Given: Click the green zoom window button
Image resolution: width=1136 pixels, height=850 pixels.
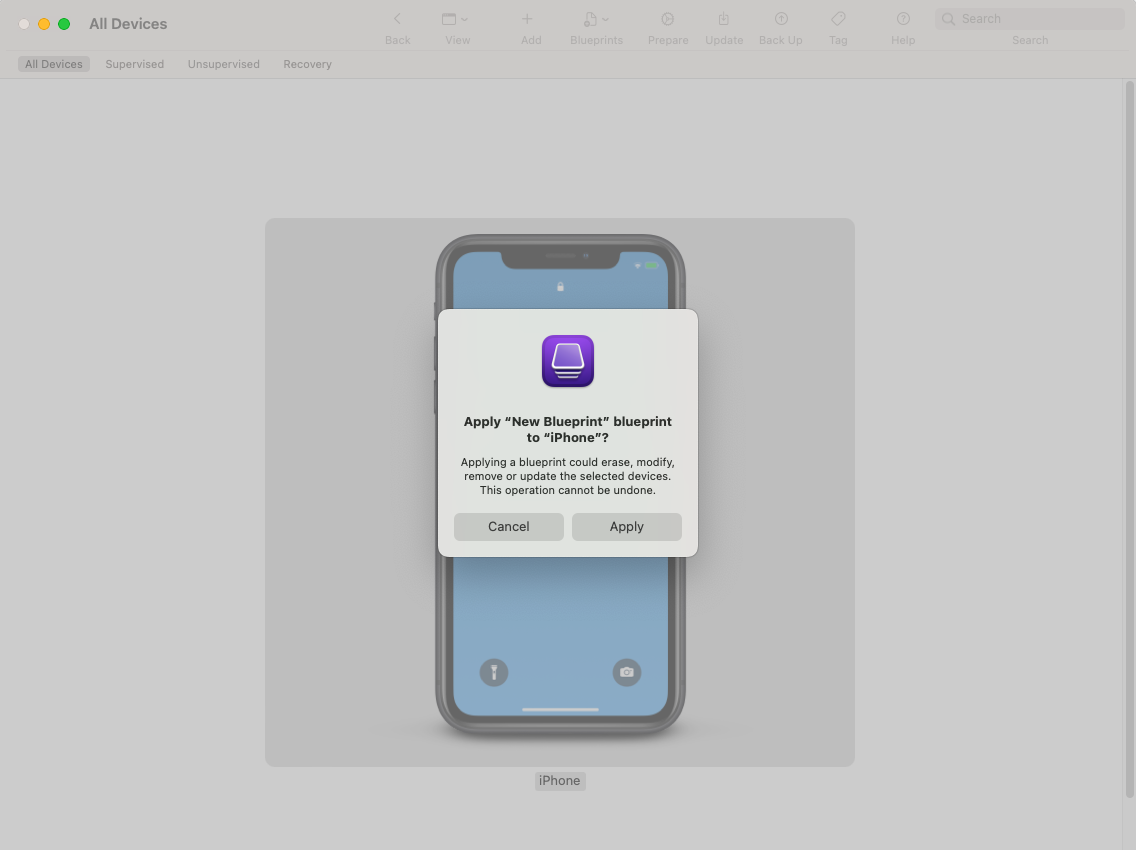Looking at the screenshot, I should (x=64, y=24).
